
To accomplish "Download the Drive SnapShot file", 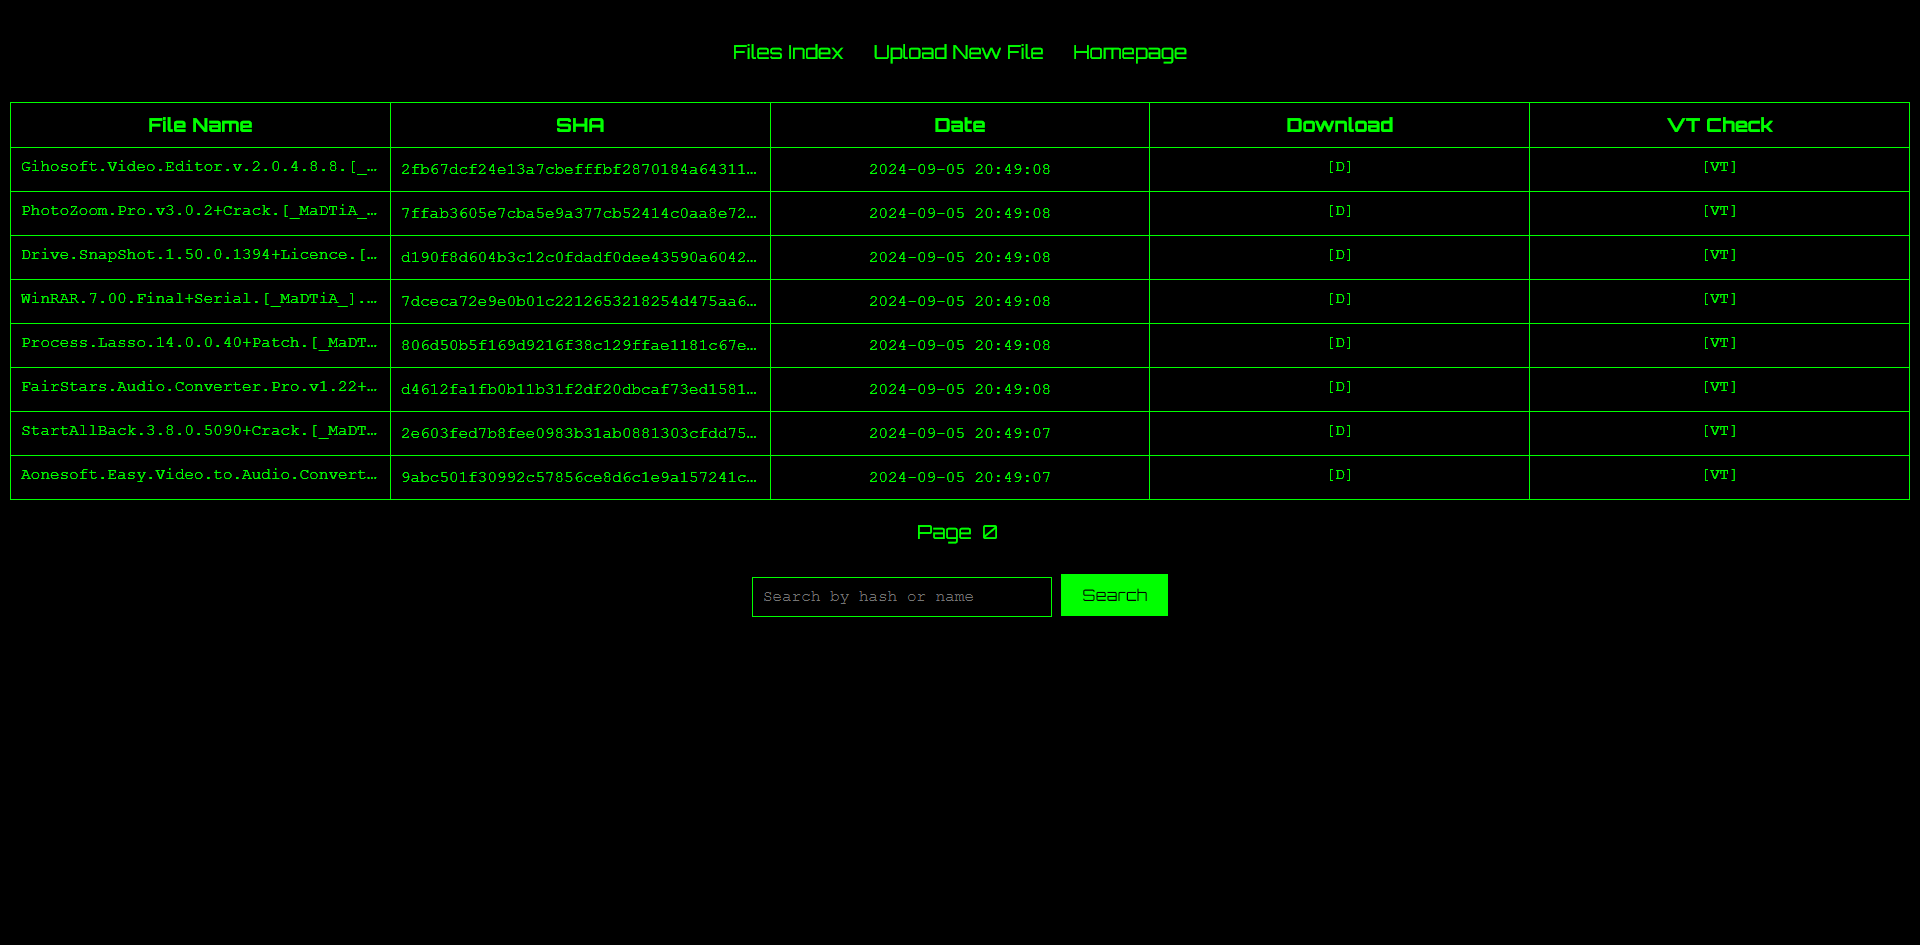I will [1339, 255].
